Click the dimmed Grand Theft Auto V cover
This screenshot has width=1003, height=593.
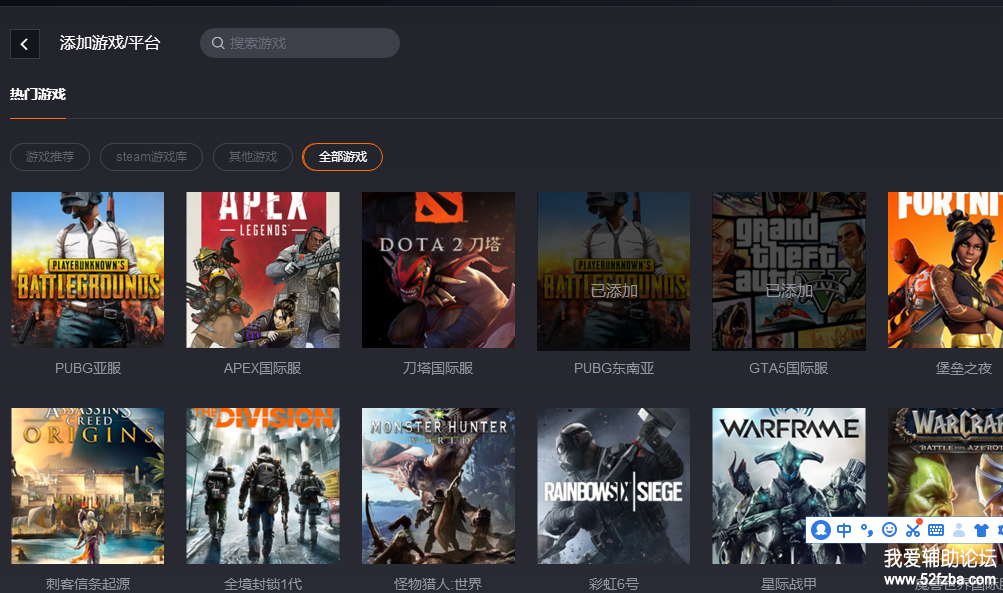(789, 271)
